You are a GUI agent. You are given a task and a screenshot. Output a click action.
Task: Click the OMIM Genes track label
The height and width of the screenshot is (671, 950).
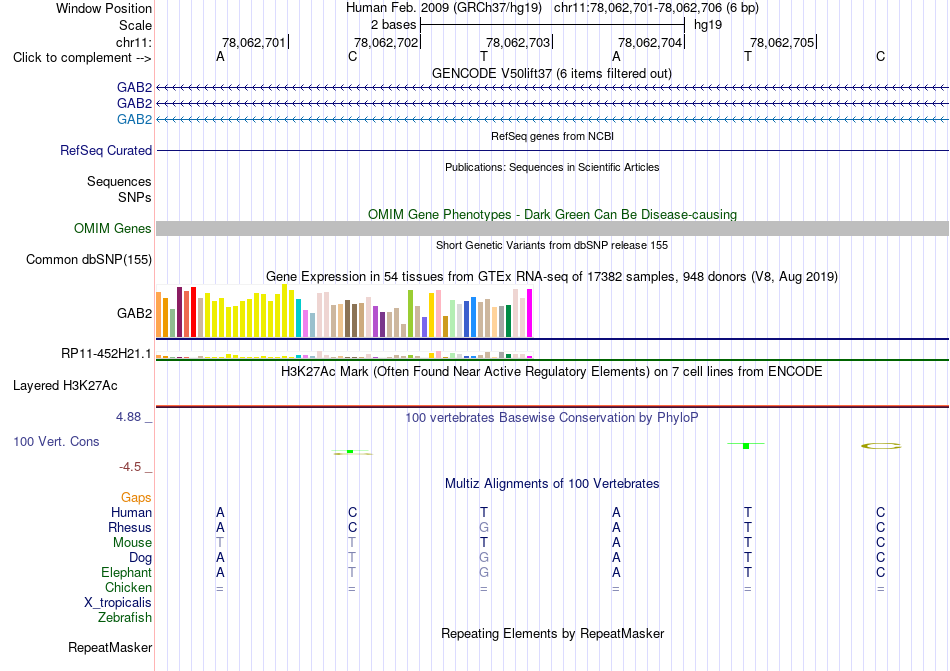(113, 228)
